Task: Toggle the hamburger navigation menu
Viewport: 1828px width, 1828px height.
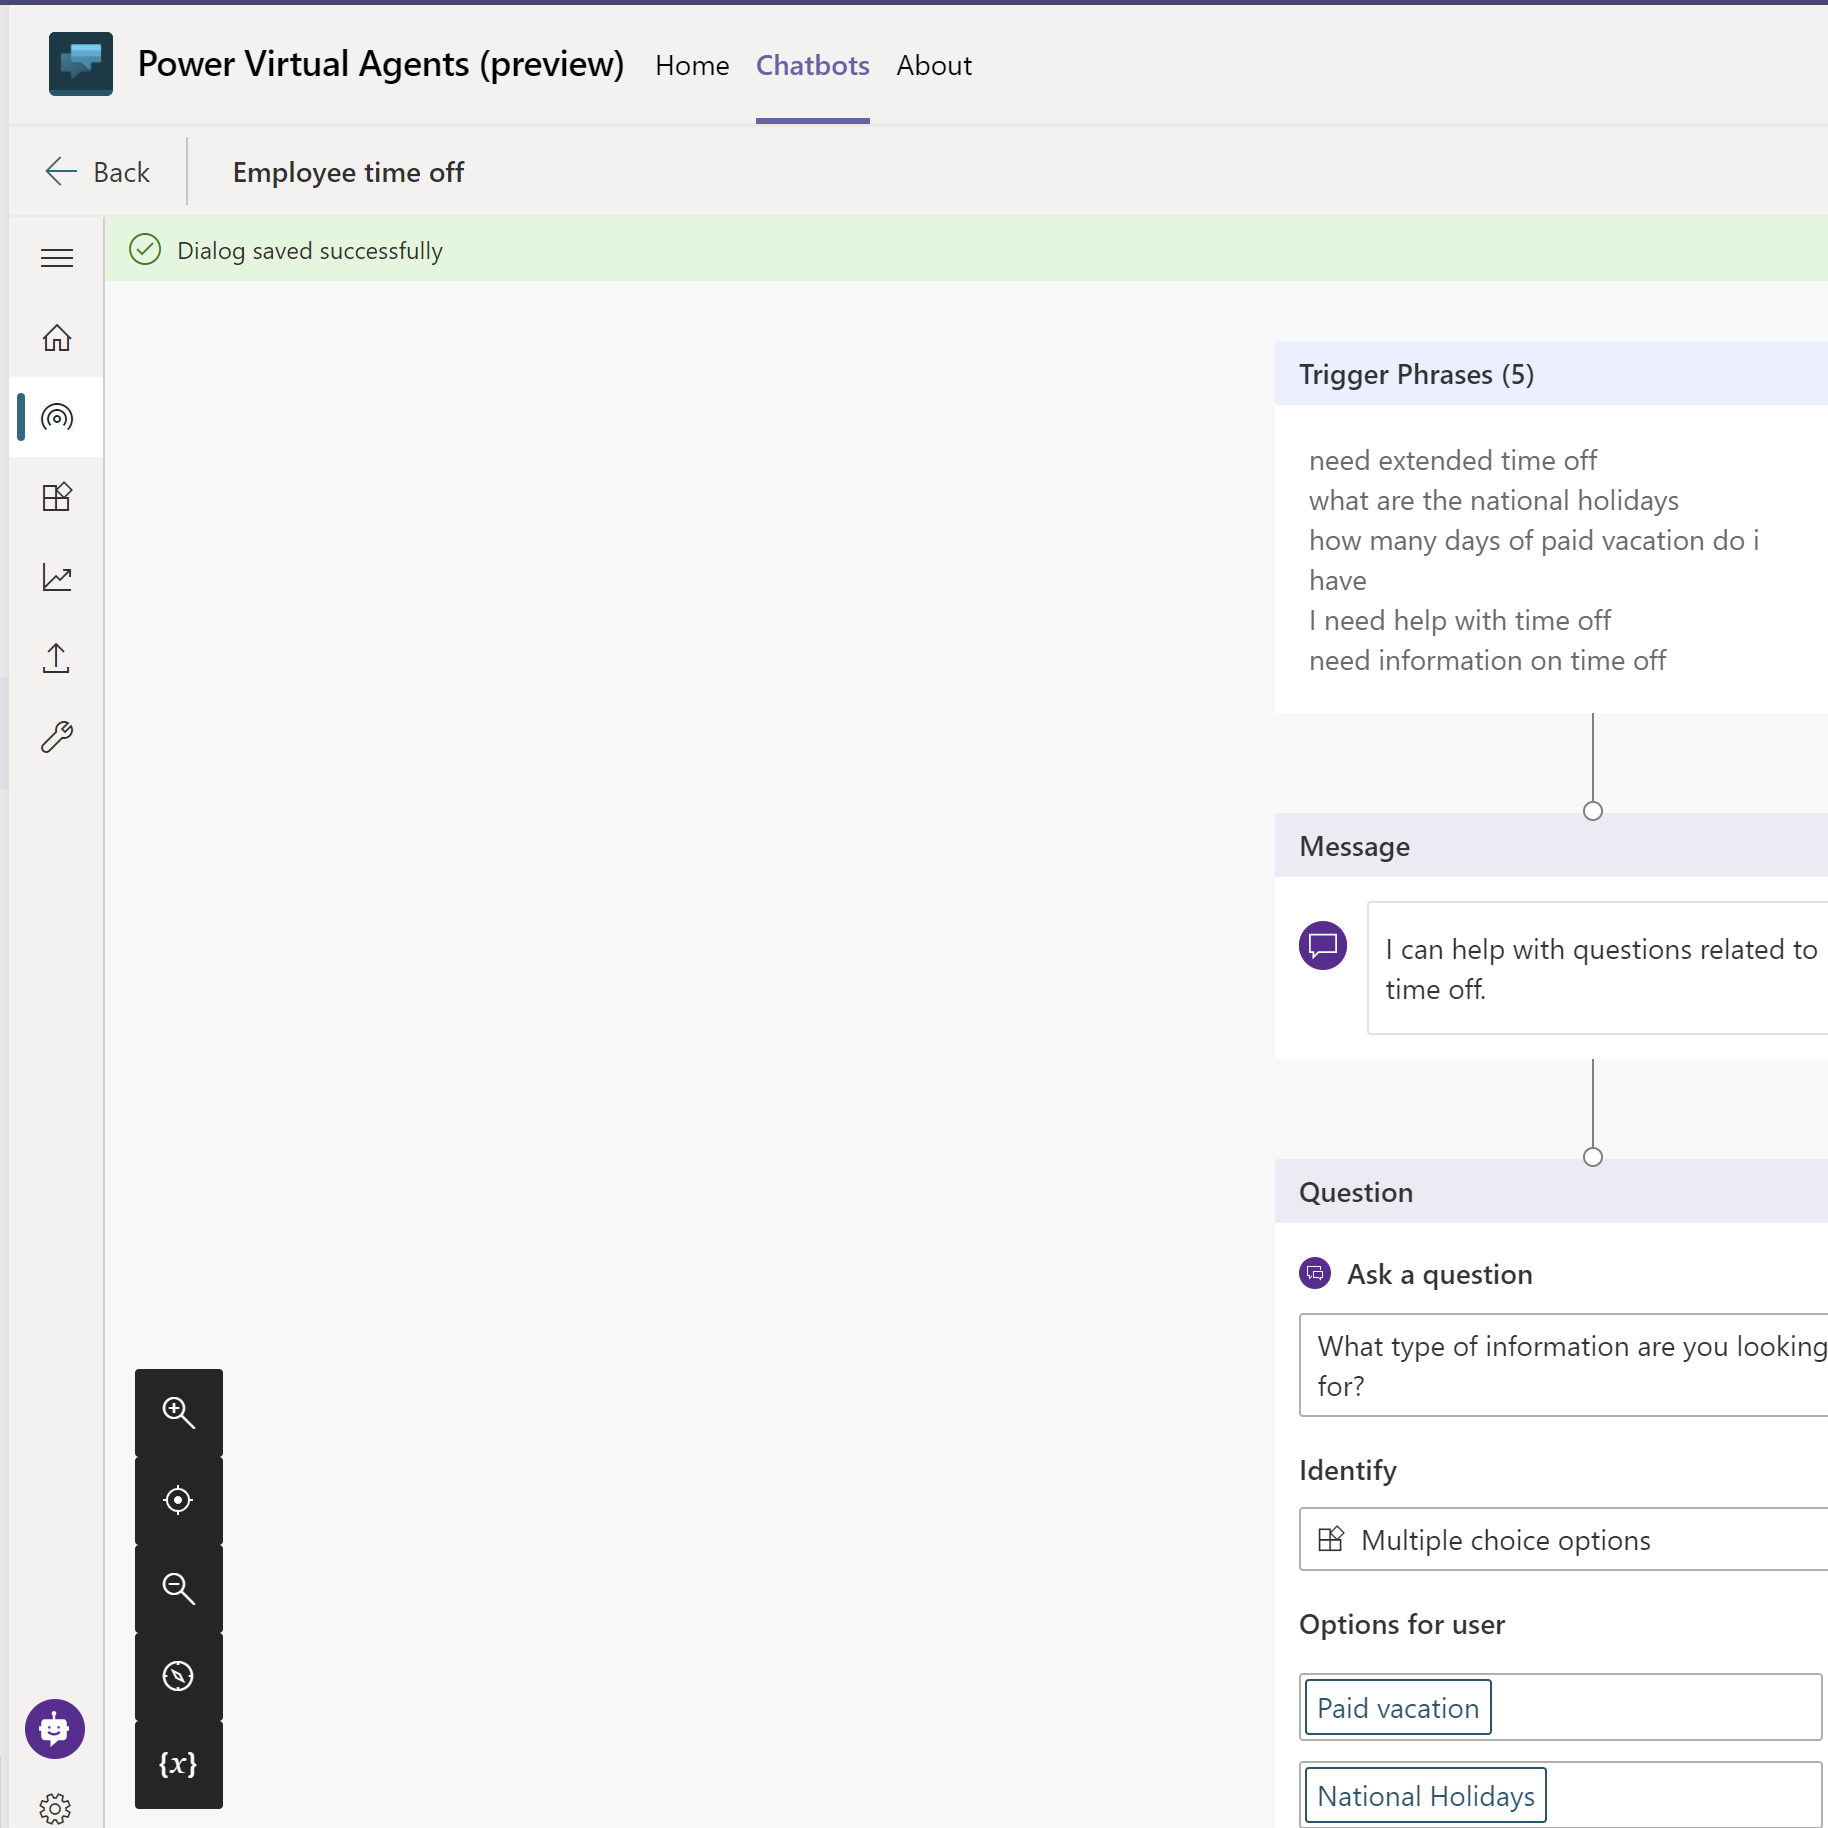Action: pos(57,258)
